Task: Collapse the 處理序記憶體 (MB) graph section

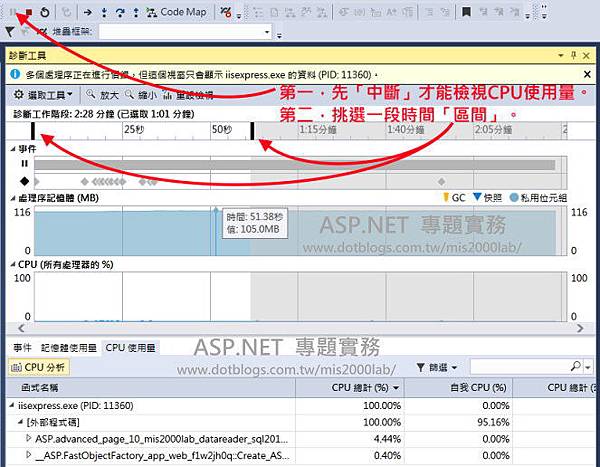Action: (x=13, y=198)
